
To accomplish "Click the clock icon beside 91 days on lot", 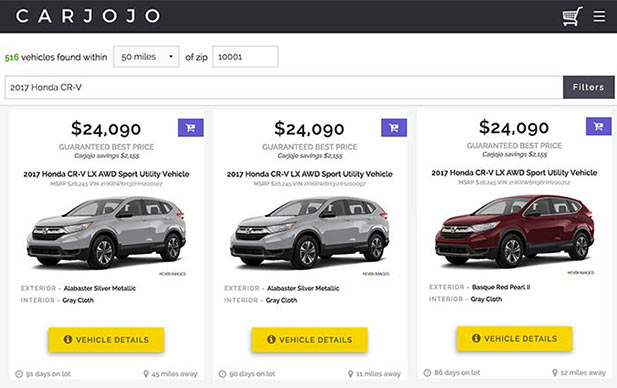I will coord(19,374).
